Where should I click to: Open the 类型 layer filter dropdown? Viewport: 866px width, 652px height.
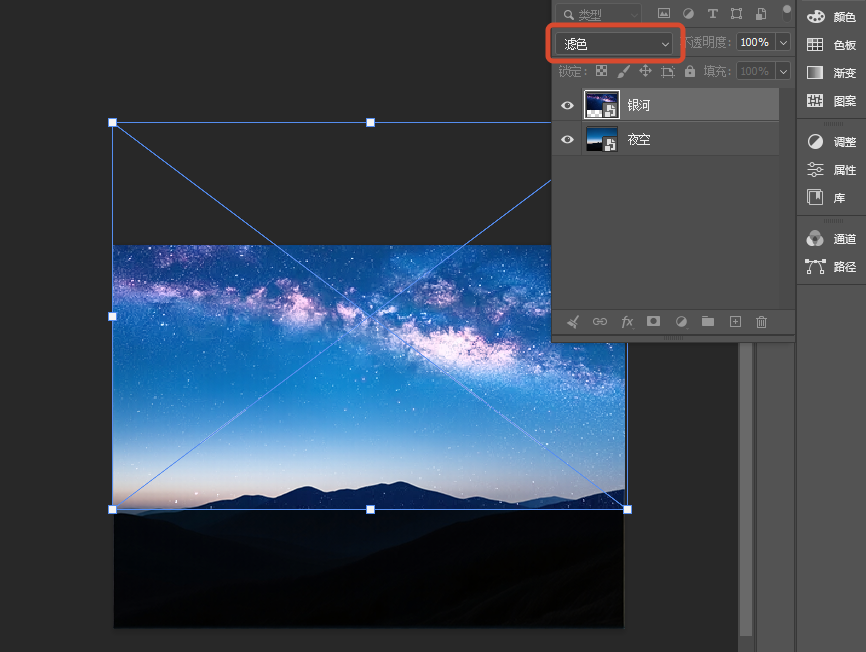click(x=598, y=14)
